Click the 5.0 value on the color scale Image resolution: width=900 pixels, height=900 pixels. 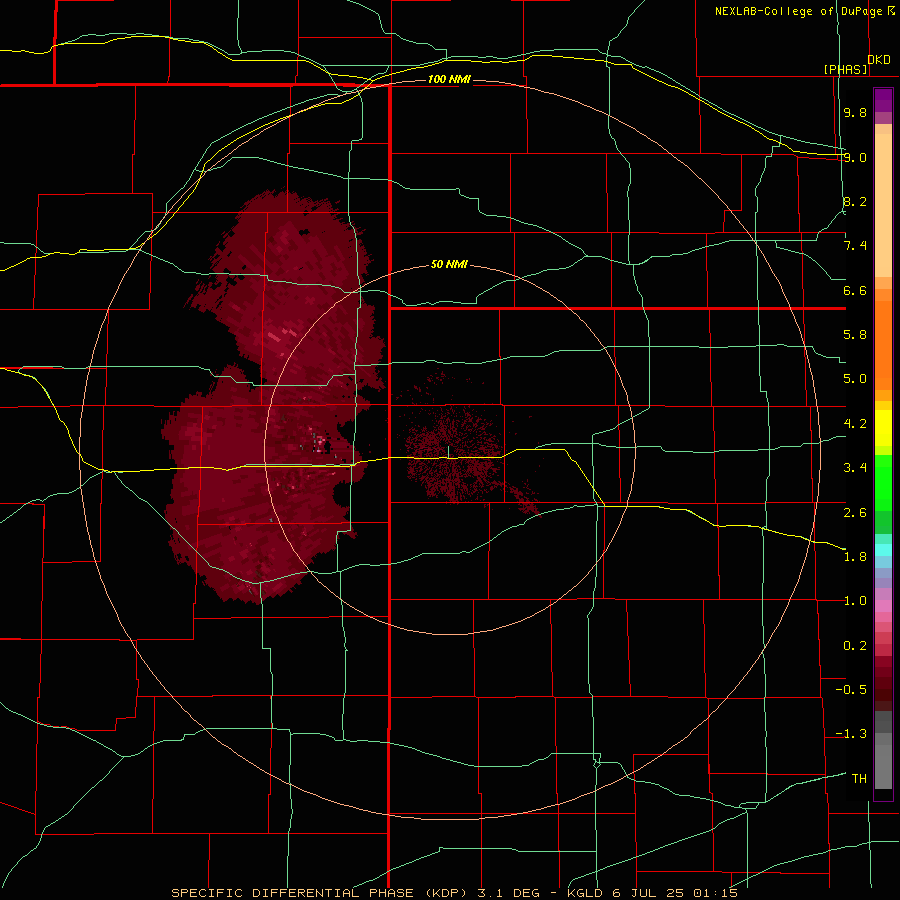pyautogui.click(x=855, y=379)
